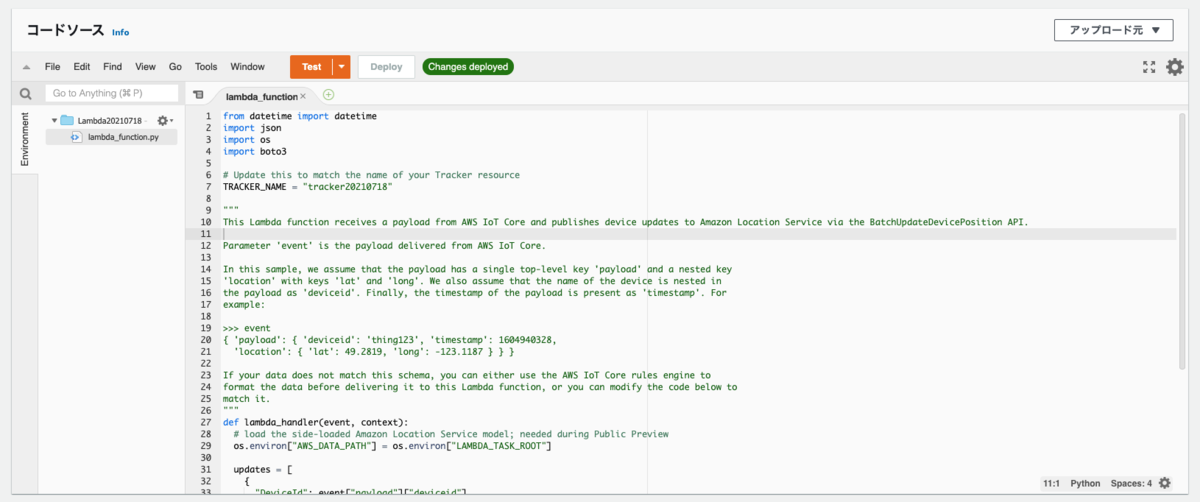Add a new tab with plus icon

328,95
